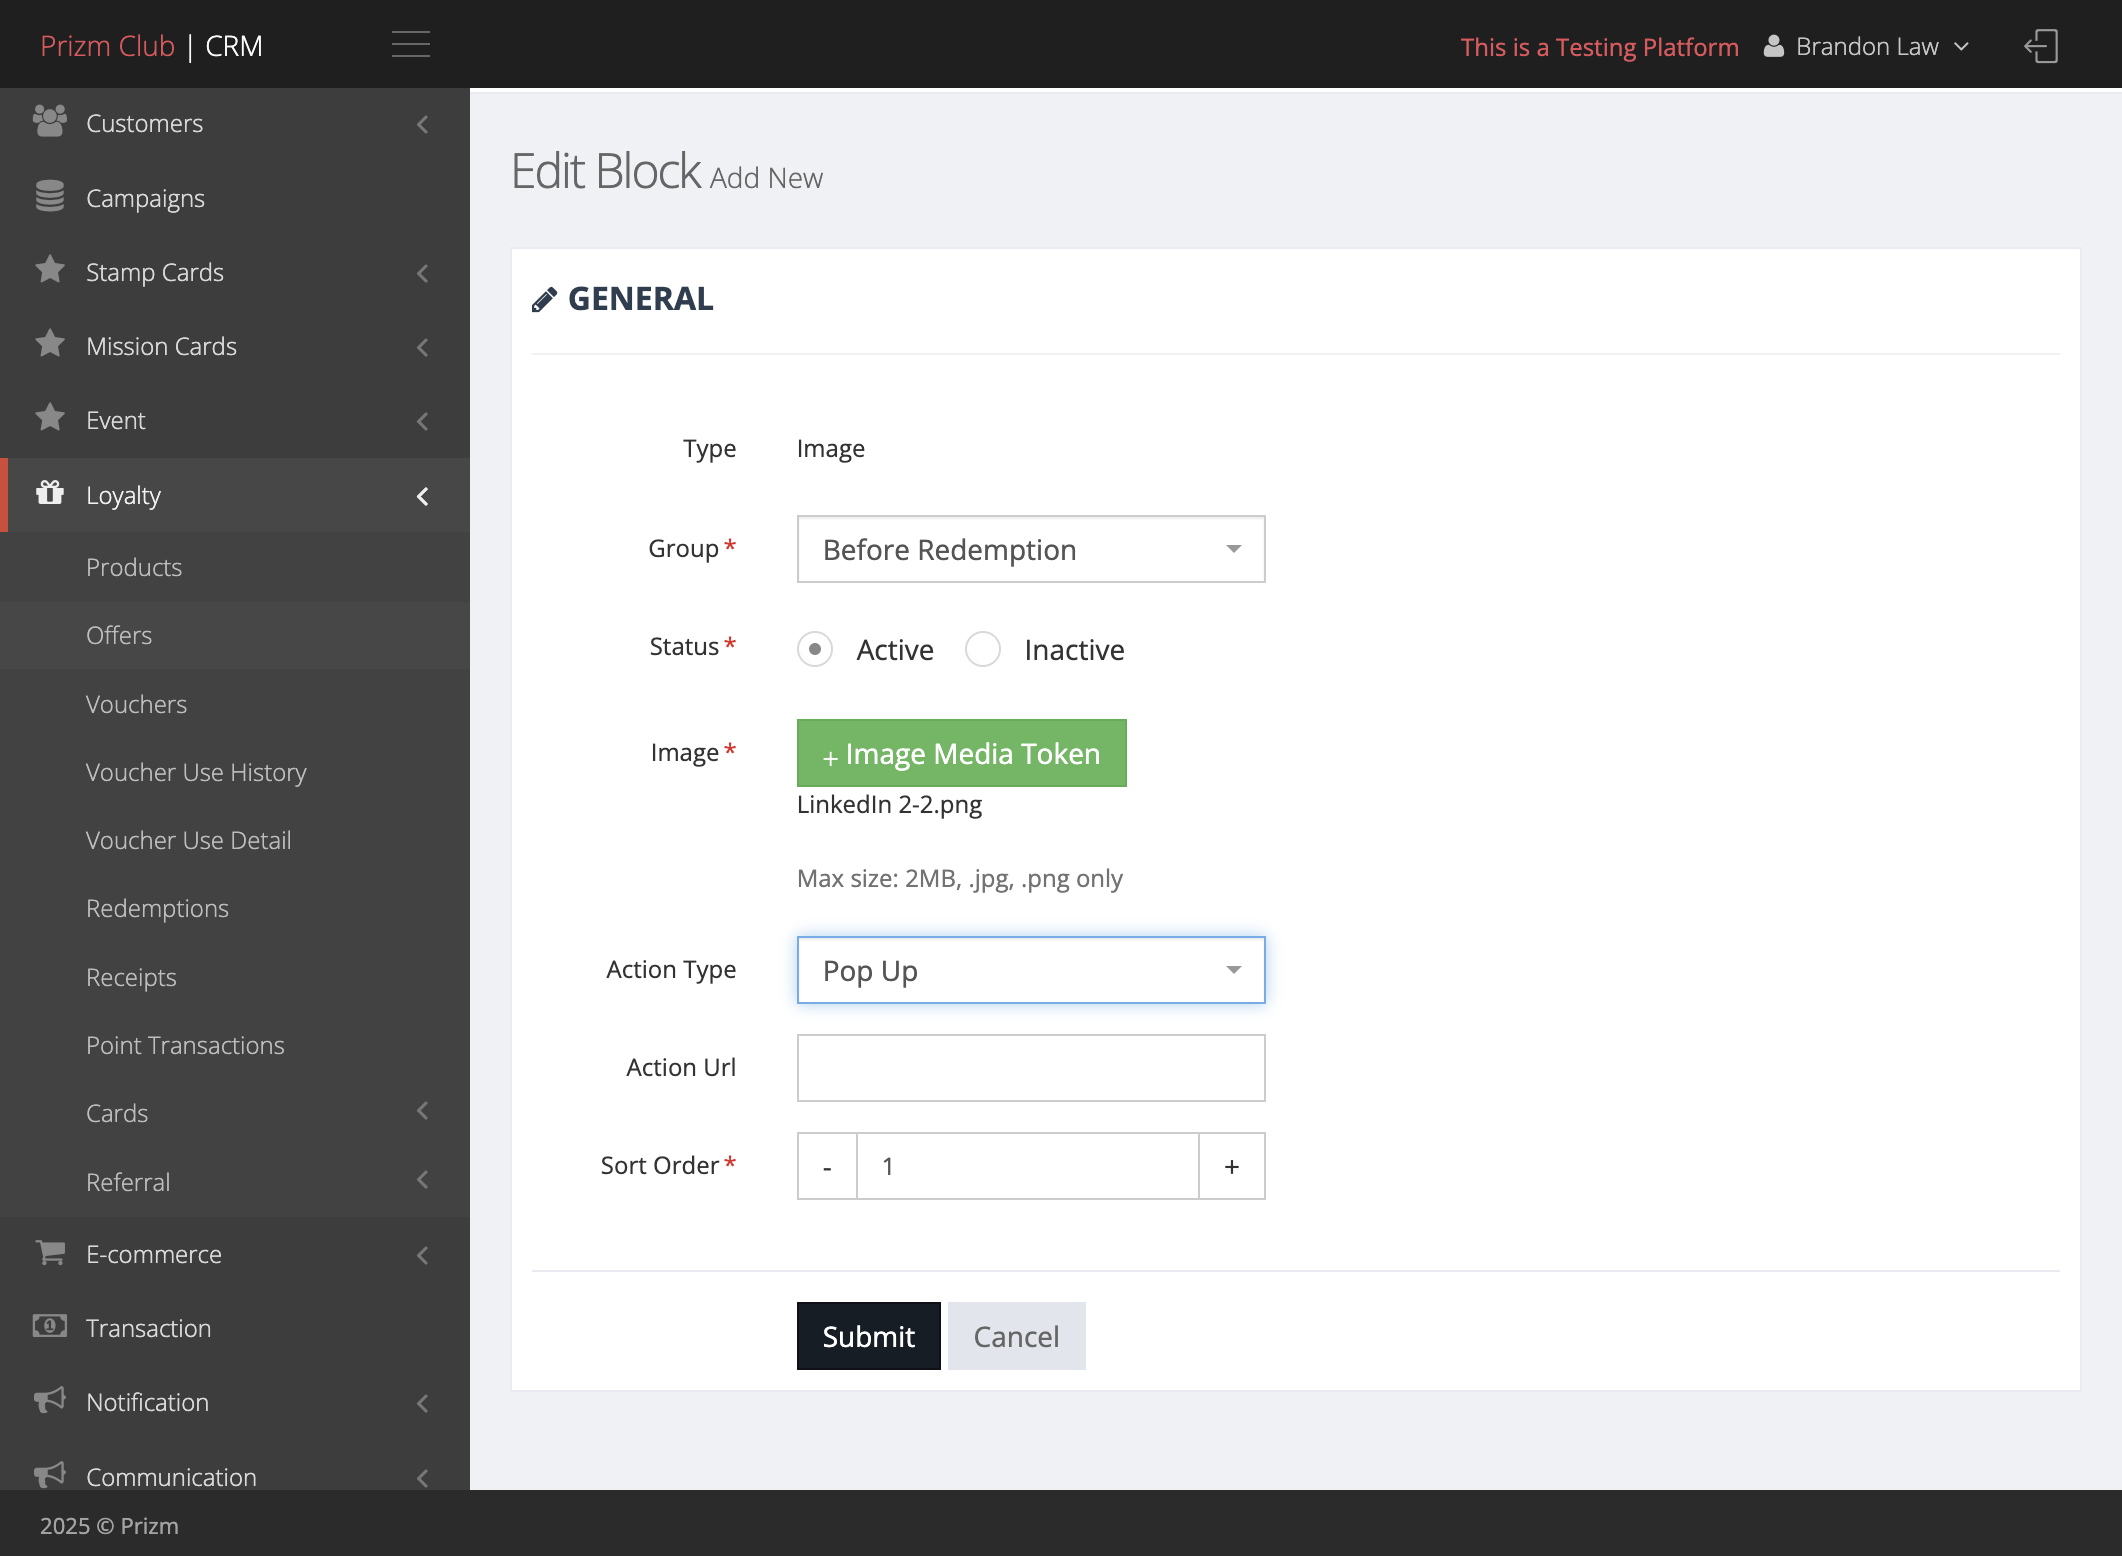Expand the Stamp Cards menu chevron
This screenshot has height=1556, width=2122.
click(423, 273)
